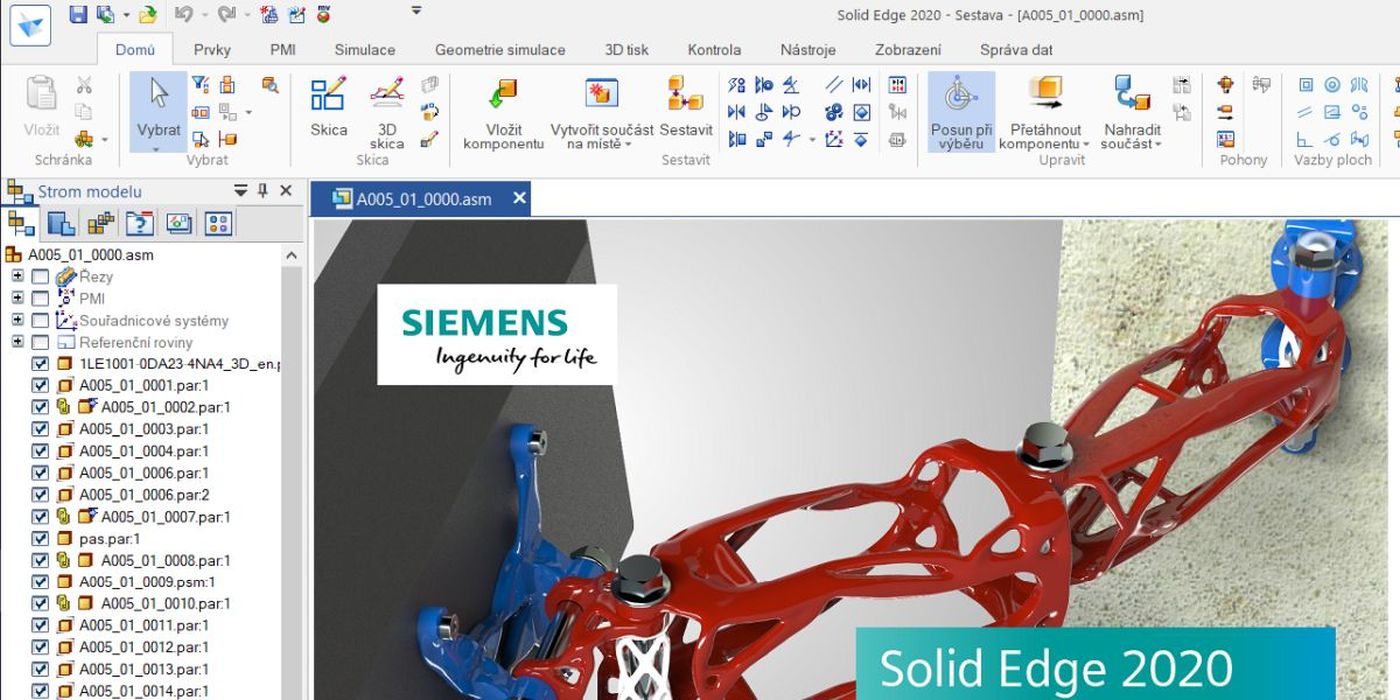Open the Správa dat ribbon tab
This screenshot has height=700, width=1400.
point(1016,50)
